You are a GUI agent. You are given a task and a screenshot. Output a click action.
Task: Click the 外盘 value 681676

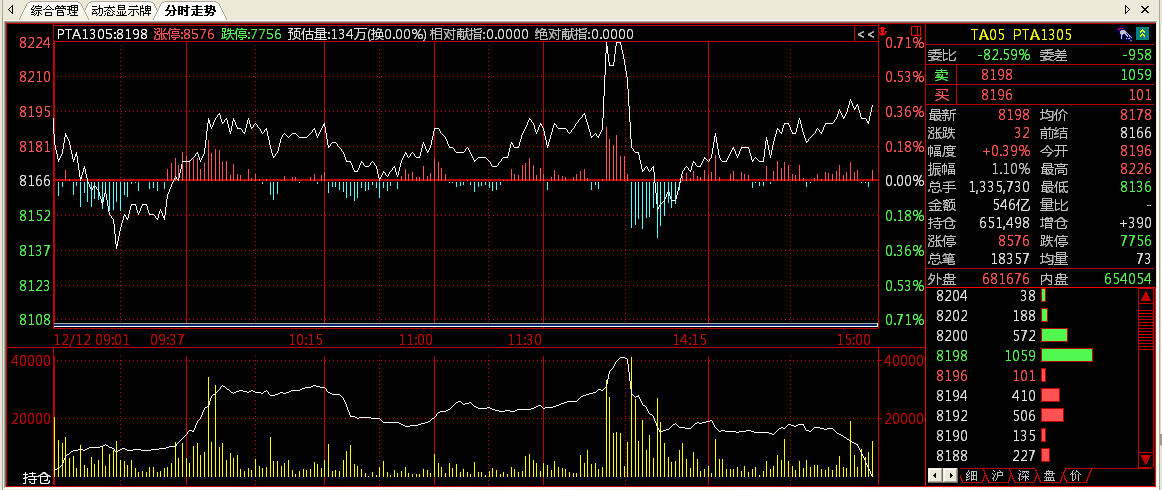[1006, 279]
